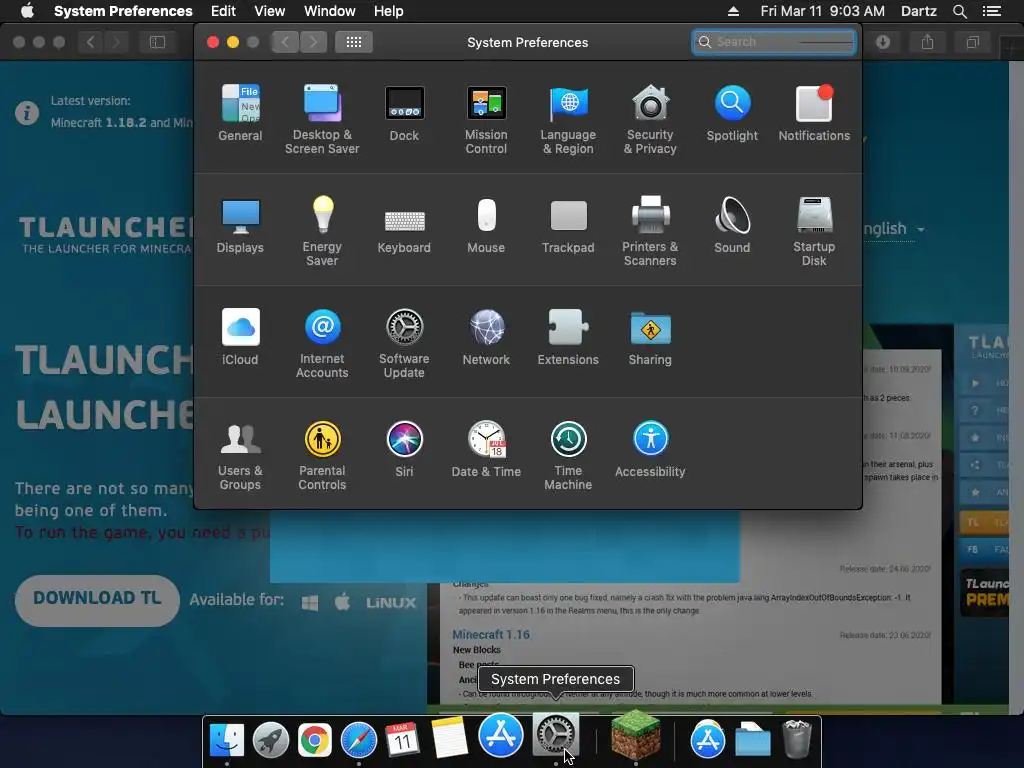
Task: Open Minecraft grass block in the Dock
Action: (635, 735)
